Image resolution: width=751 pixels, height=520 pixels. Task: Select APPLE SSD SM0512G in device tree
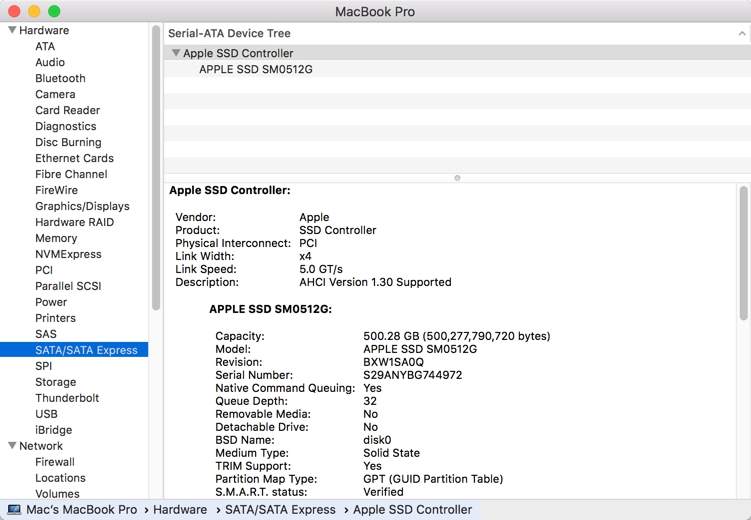tap(248, 69)
